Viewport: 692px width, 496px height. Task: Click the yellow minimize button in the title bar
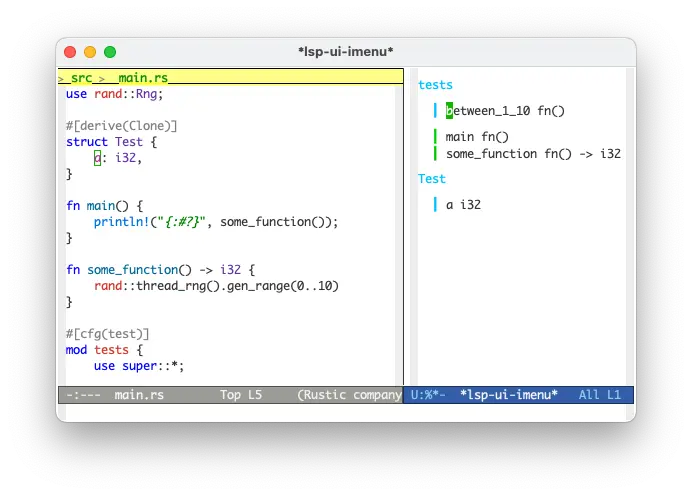coord(90,52)
